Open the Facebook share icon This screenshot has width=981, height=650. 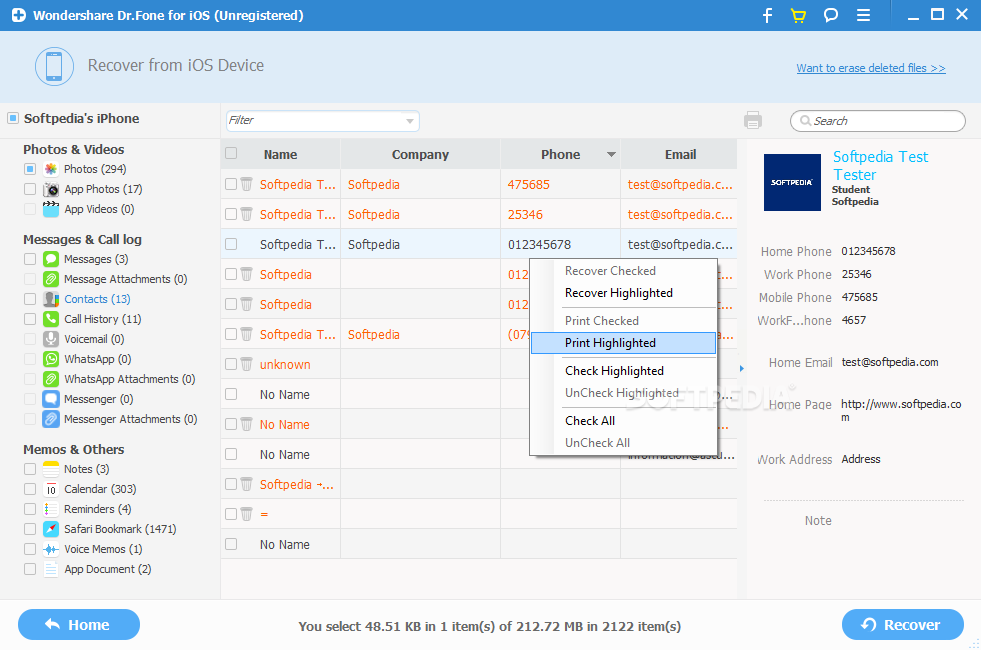point(768,15)
